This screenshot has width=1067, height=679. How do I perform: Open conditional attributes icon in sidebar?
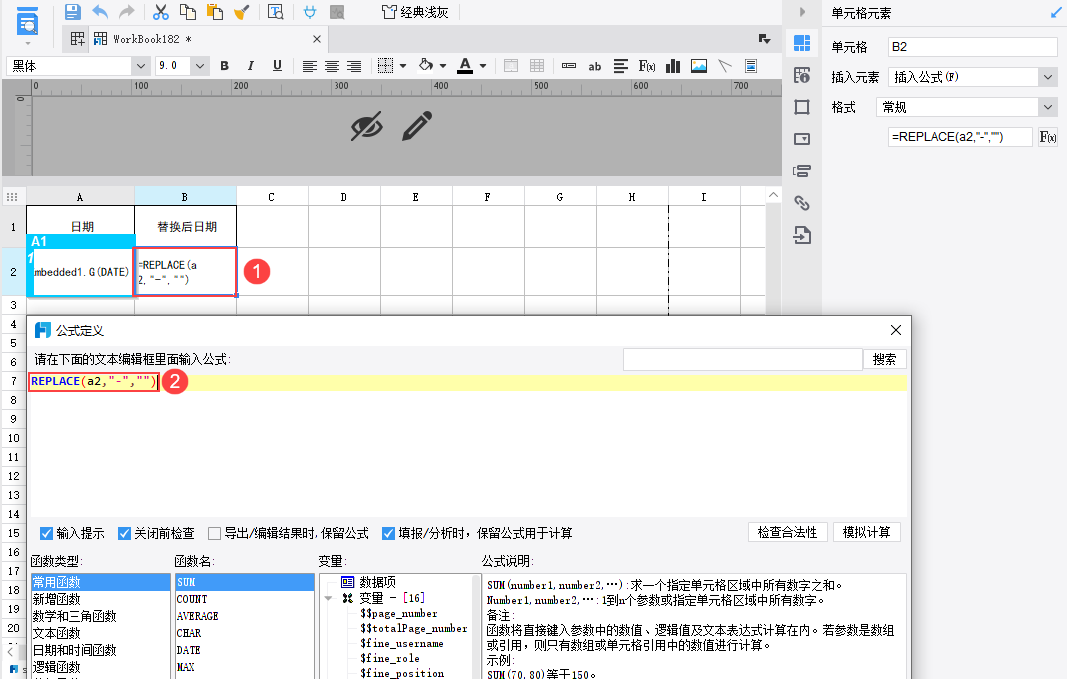click(x=802, y=171)
